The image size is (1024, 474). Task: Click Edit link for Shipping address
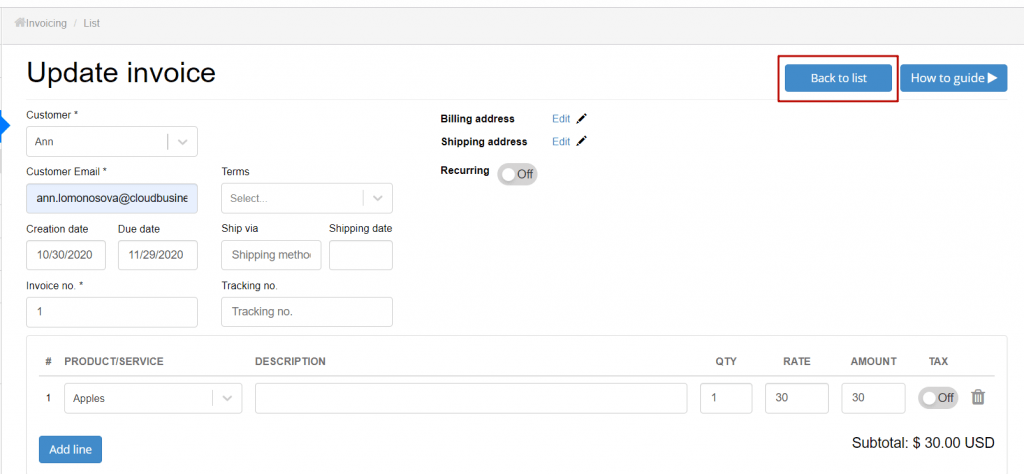pyautogui.click(x=561, y=141)
